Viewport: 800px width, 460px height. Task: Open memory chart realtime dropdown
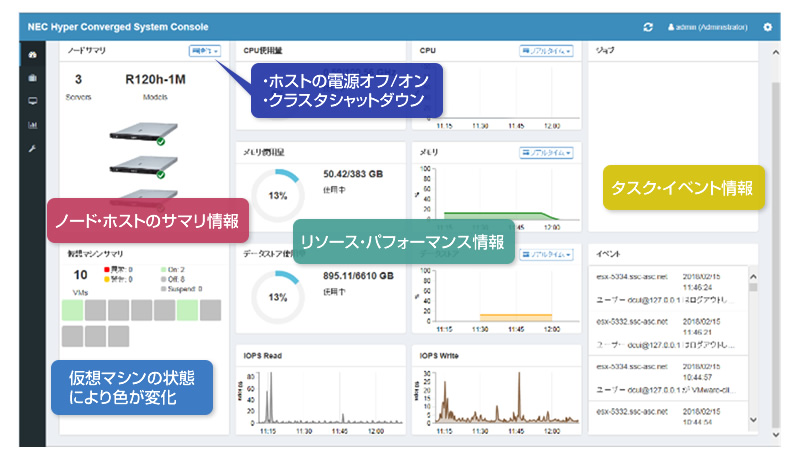tap(546, 152)
